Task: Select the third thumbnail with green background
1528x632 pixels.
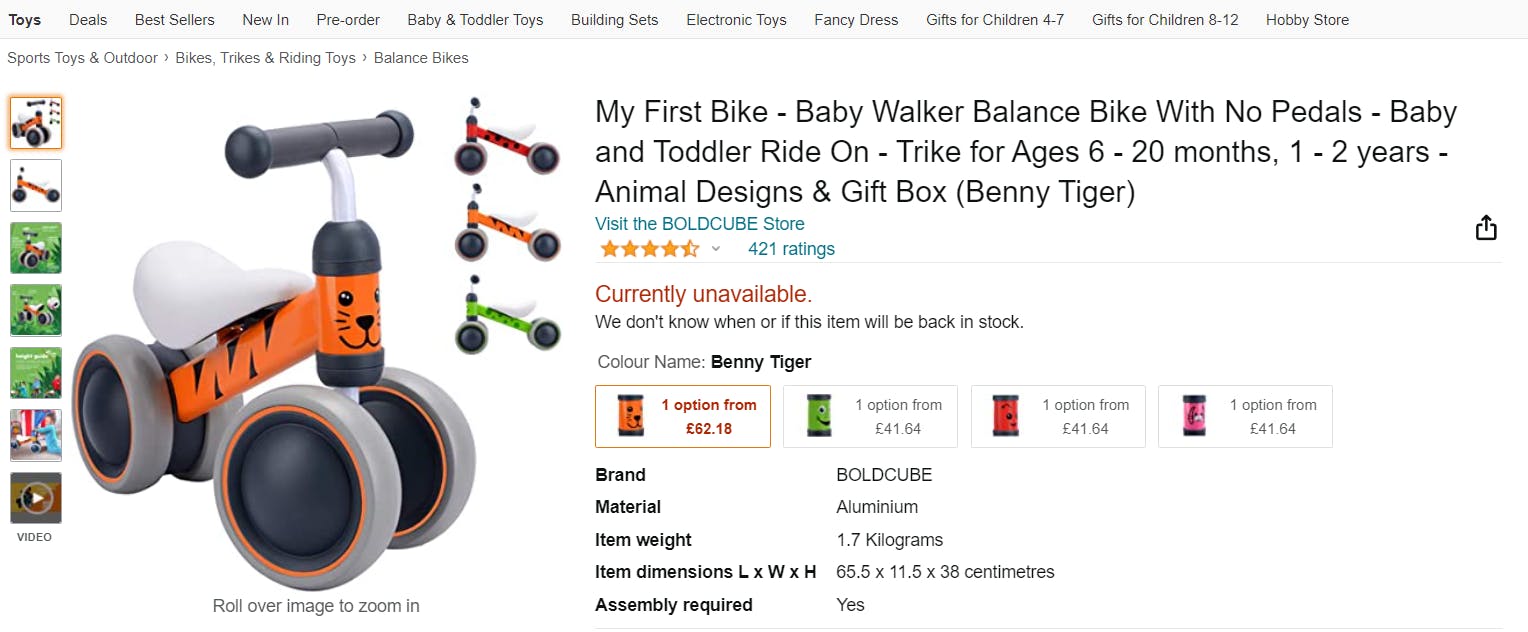Action: click(36, 248)
